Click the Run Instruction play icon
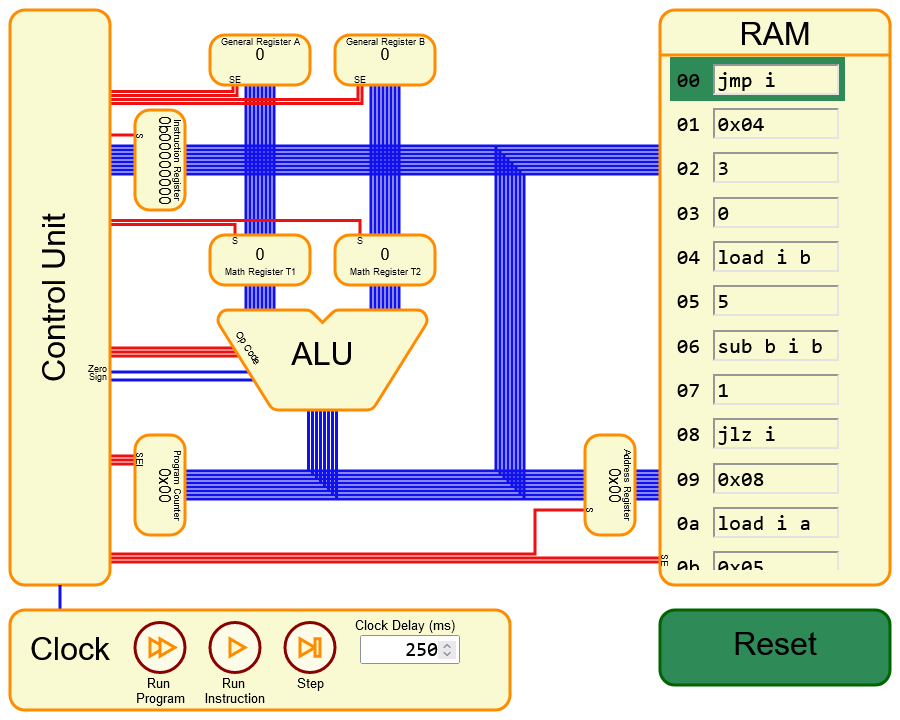The width and height of the screenshot is (900, 720). 235,648
